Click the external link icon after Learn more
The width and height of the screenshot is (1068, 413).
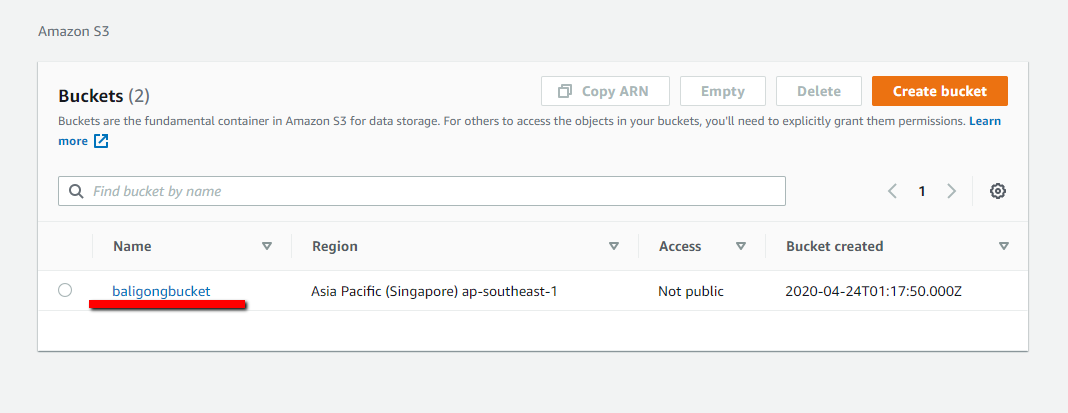101,141
